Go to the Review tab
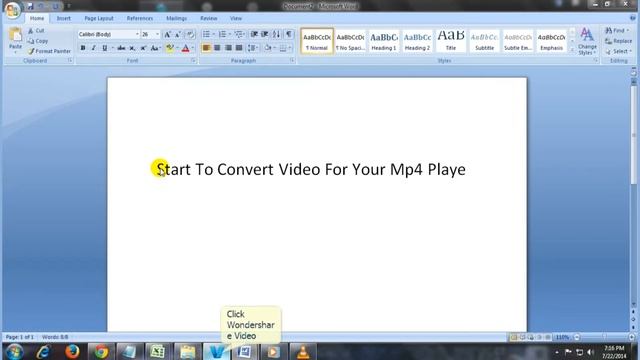640x360 pixels. (209, 18)
